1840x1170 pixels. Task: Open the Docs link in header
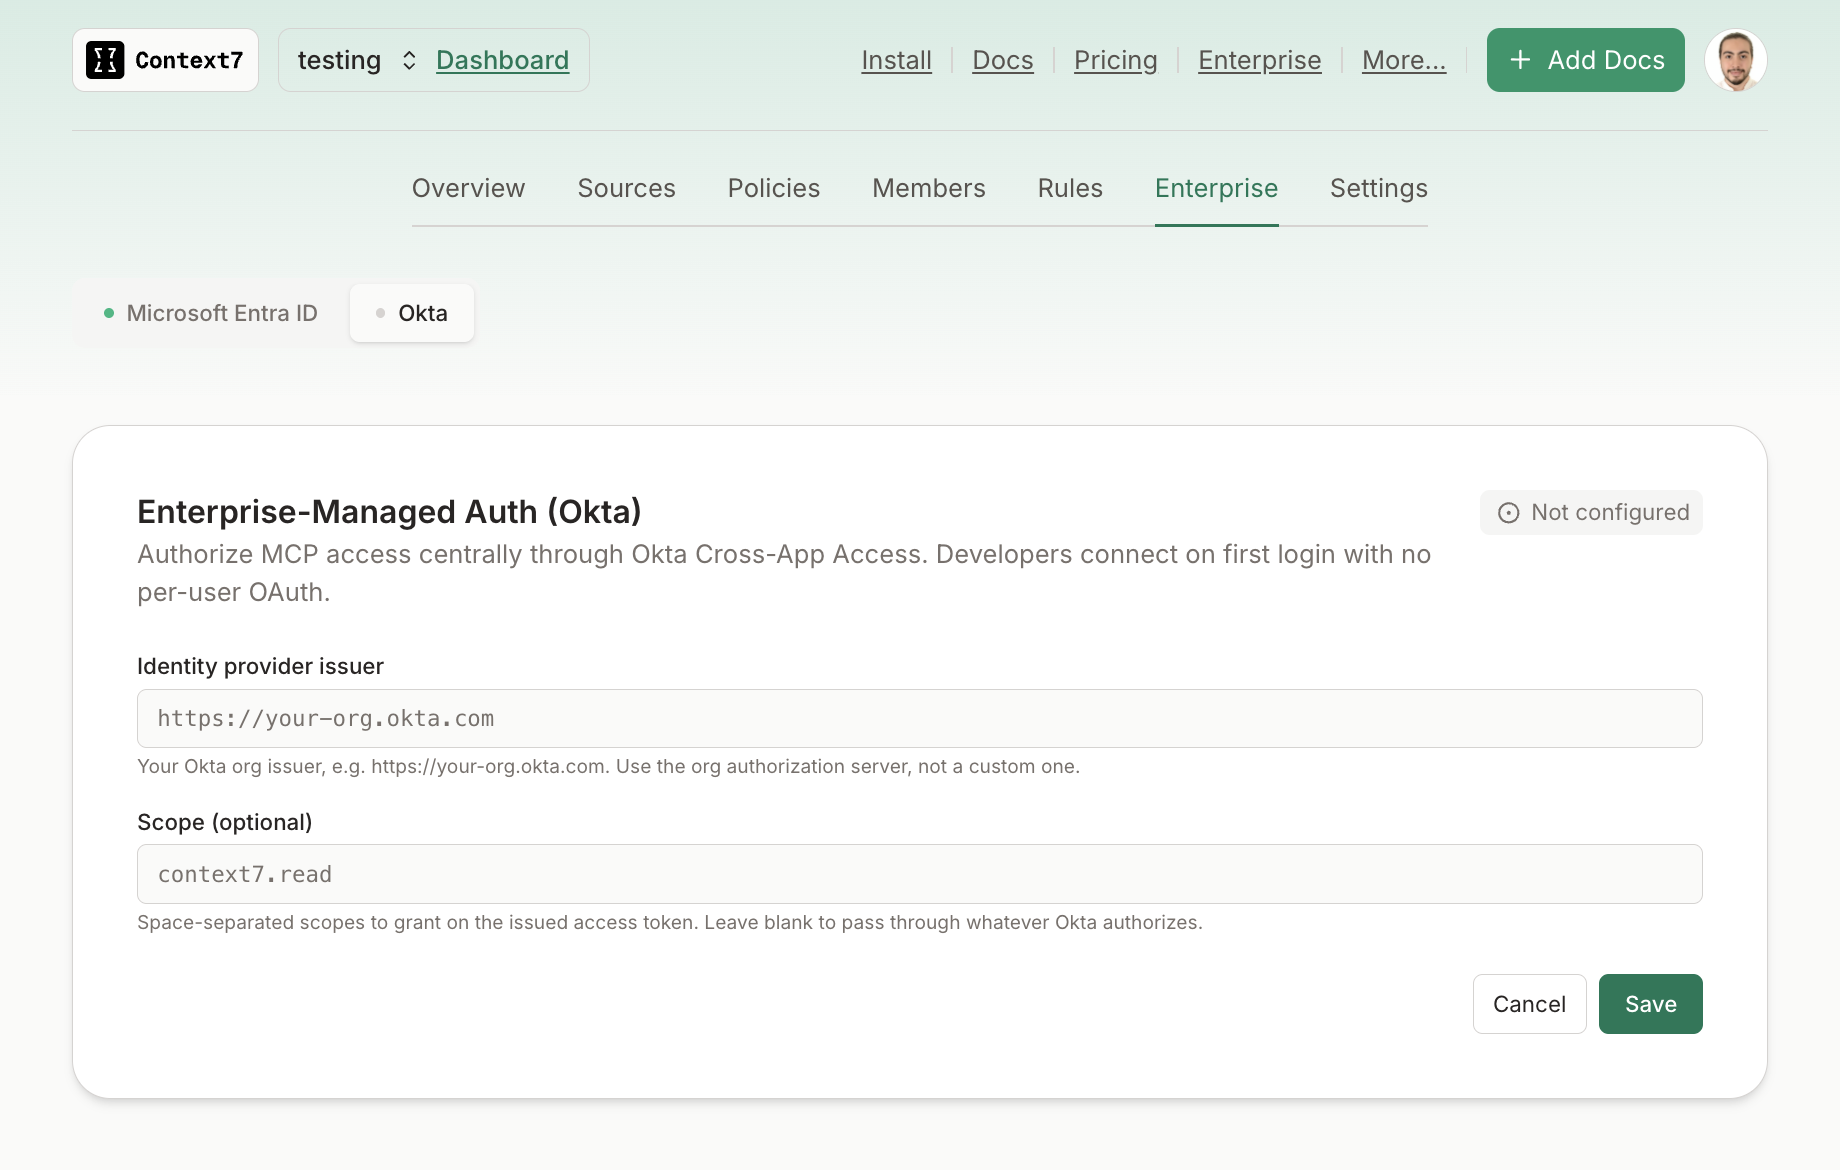click(1002, 60)
